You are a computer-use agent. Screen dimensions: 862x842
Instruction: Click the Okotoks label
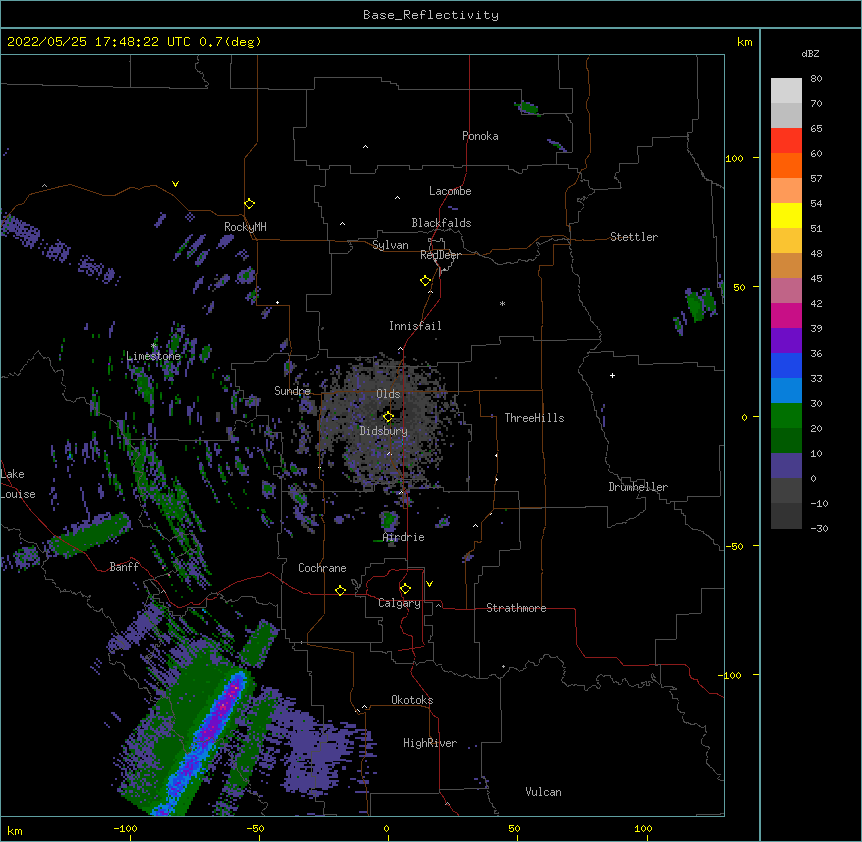click(412, 700)
